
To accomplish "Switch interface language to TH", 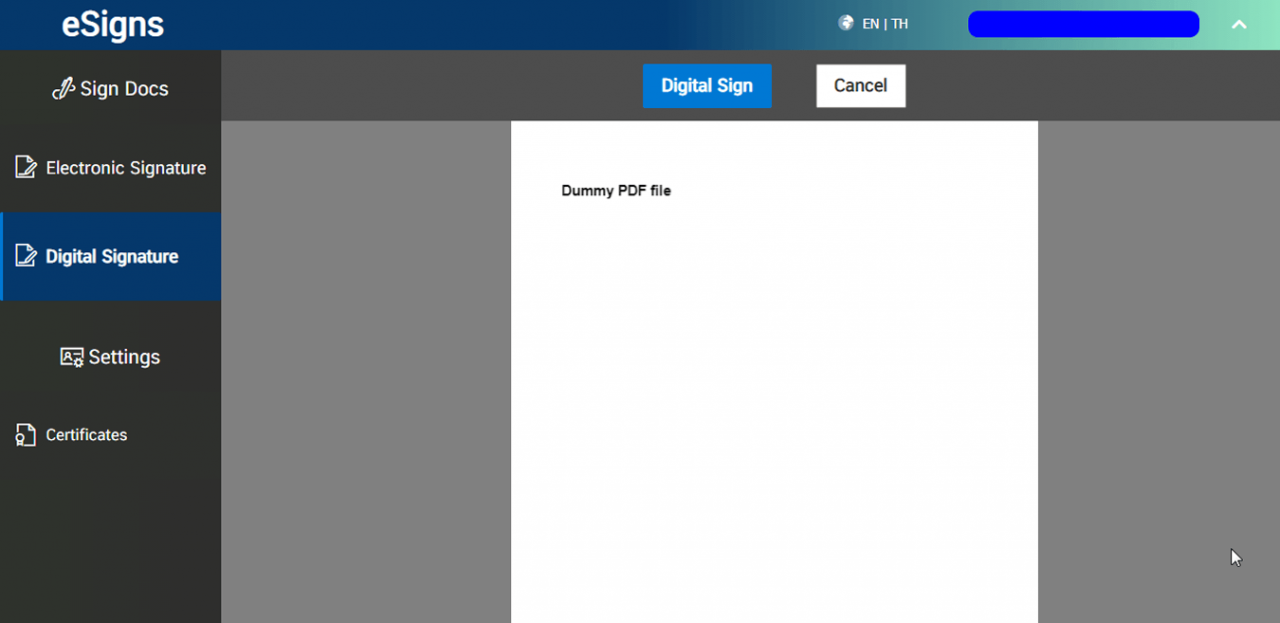I will coord(899,23).
